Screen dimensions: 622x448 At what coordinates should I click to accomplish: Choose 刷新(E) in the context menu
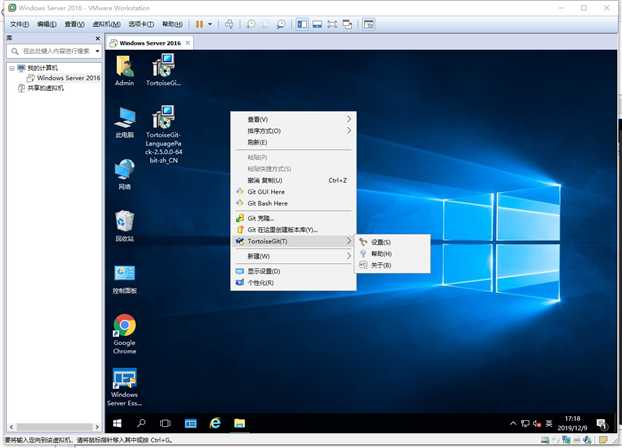[x=294, y=142]
